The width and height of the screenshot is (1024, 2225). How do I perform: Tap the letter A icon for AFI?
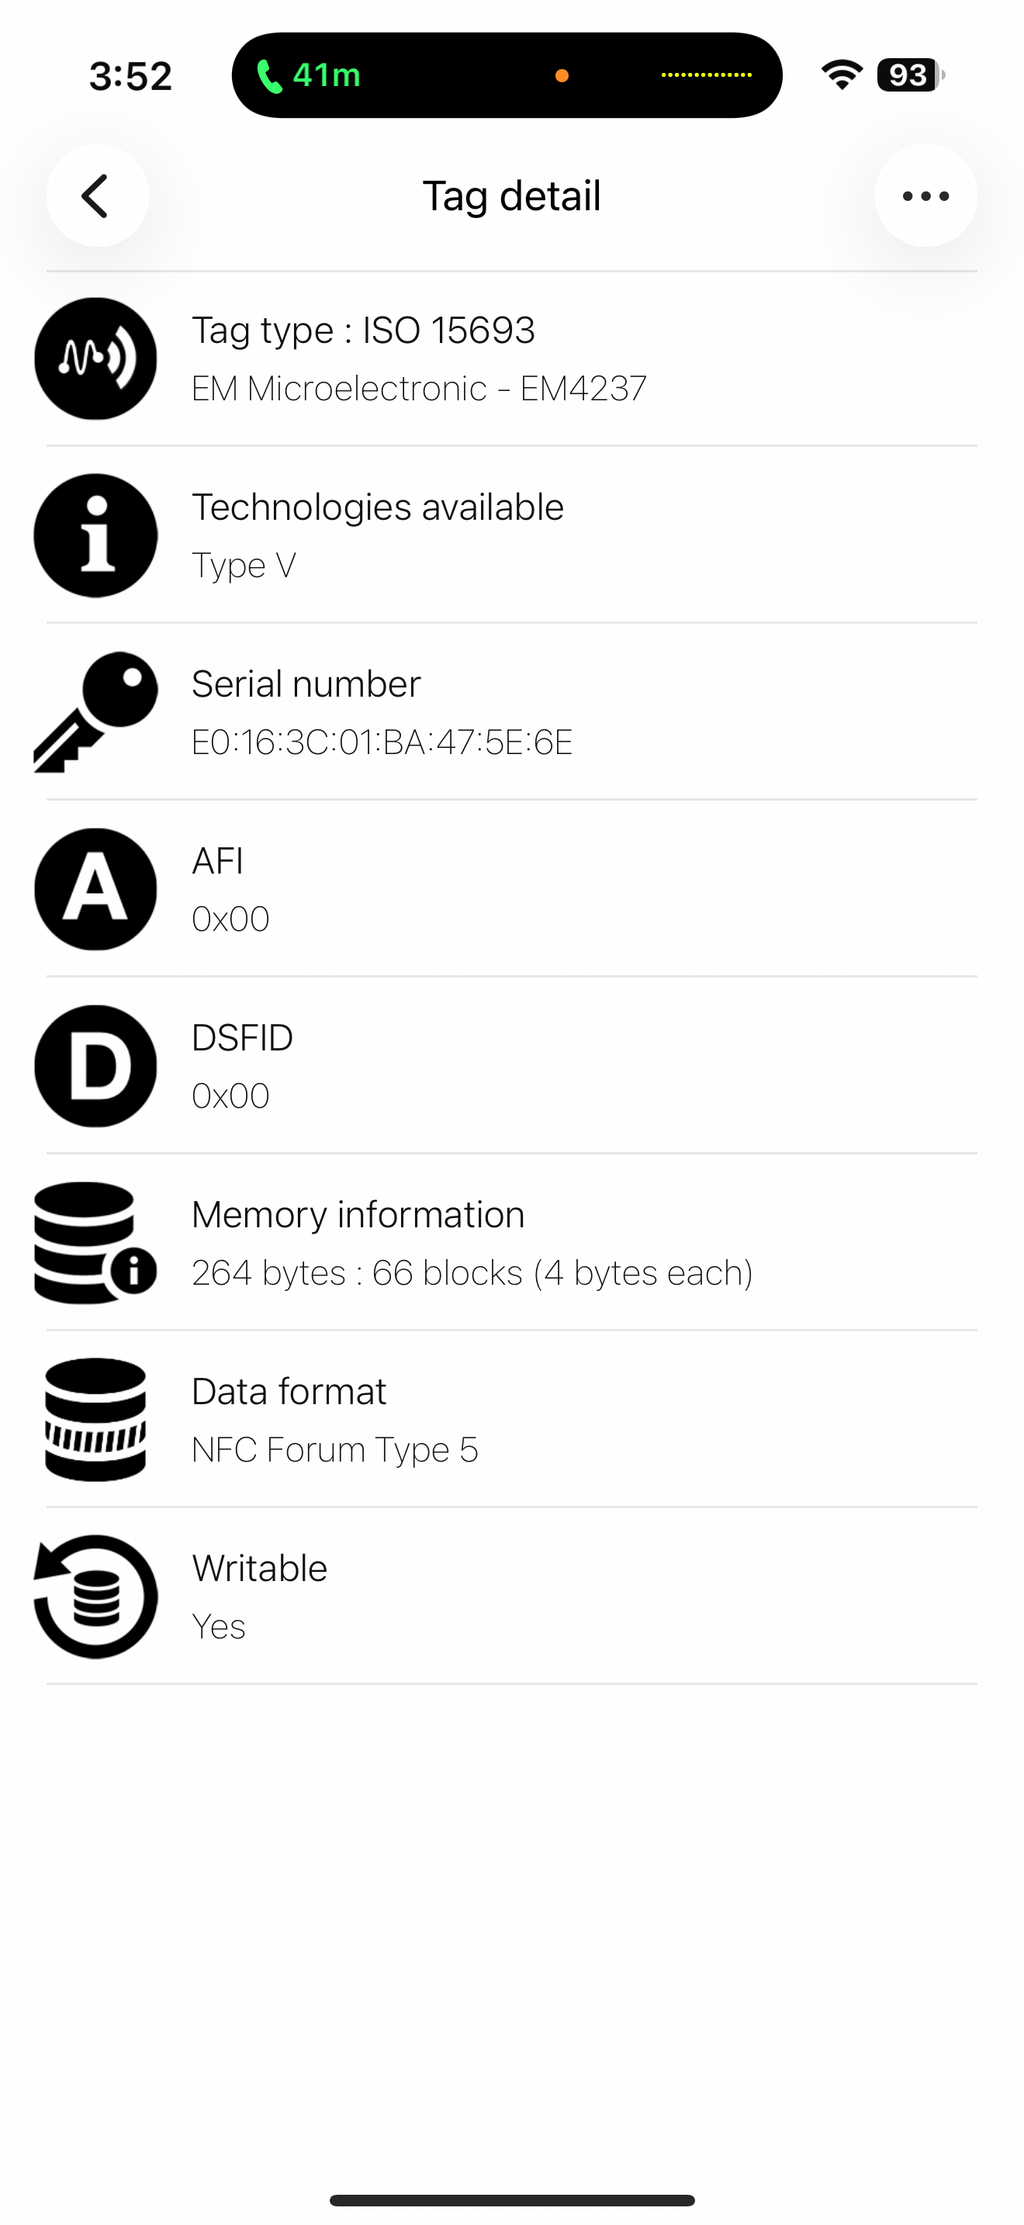96,889
